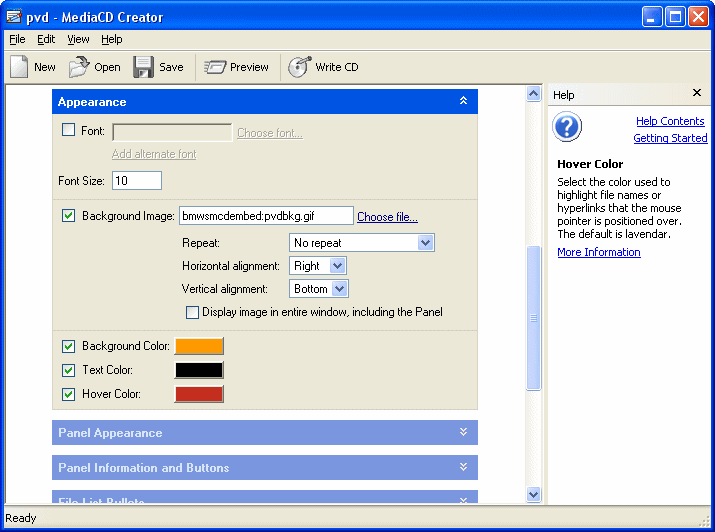Uncheck the Hover Color checkbox
Screen dimensions: 715x532
click(x=68, y=394)
